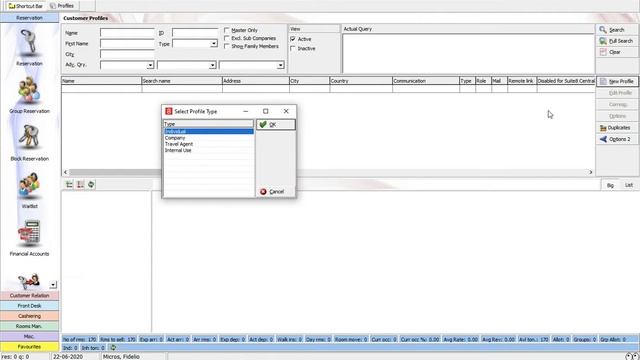Expand sidebar icon list down arrow
640x360 pixels.
point(53,284)
